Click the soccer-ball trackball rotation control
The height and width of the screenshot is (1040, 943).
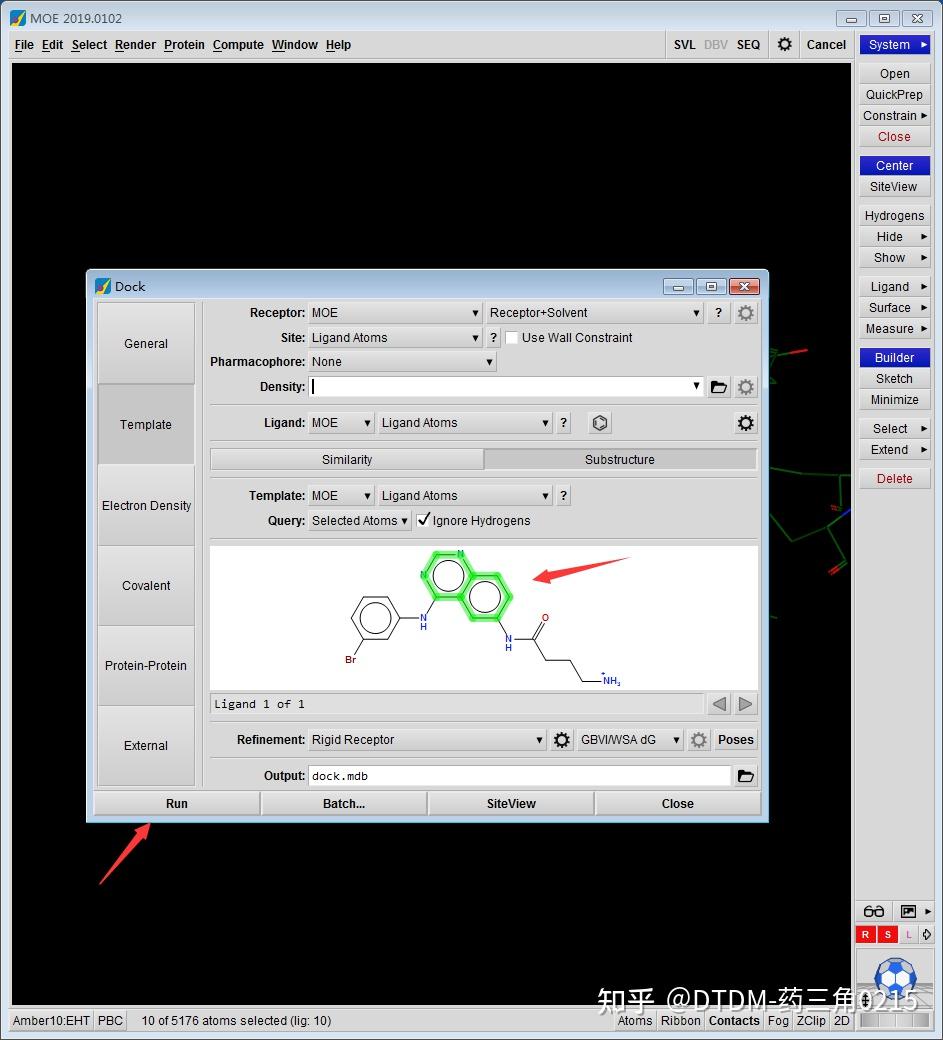pos(895,976)
